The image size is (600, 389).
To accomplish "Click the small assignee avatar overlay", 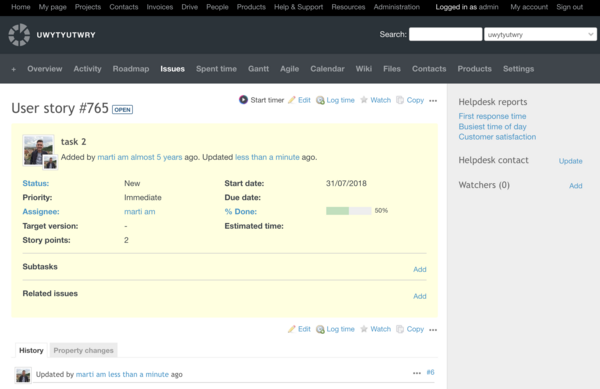I will (50, 162).
